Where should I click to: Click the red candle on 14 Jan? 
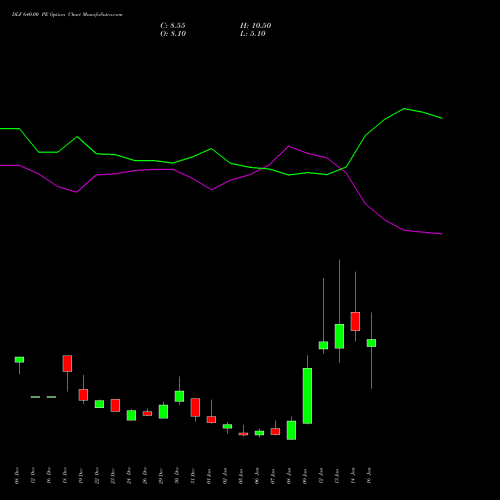click(355, 321)
